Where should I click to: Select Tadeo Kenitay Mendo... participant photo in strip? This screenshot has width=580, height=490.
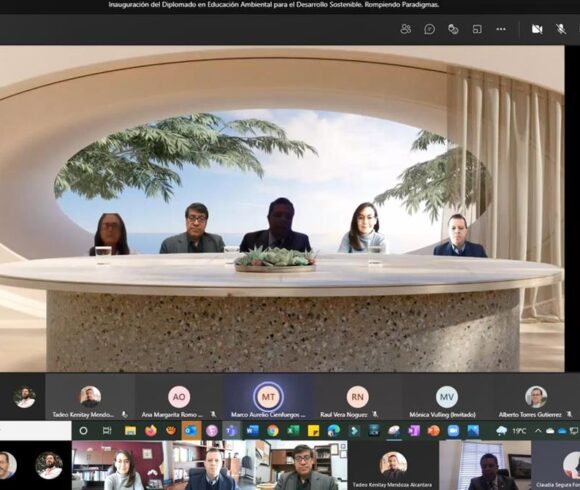click(90, 397)
